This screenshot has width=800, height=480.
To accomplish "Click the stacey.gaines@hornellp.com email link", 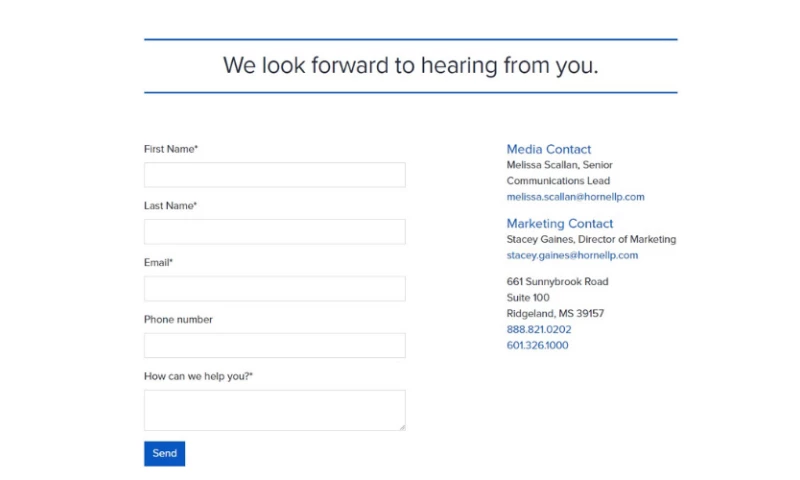I will tap(572, 255).
